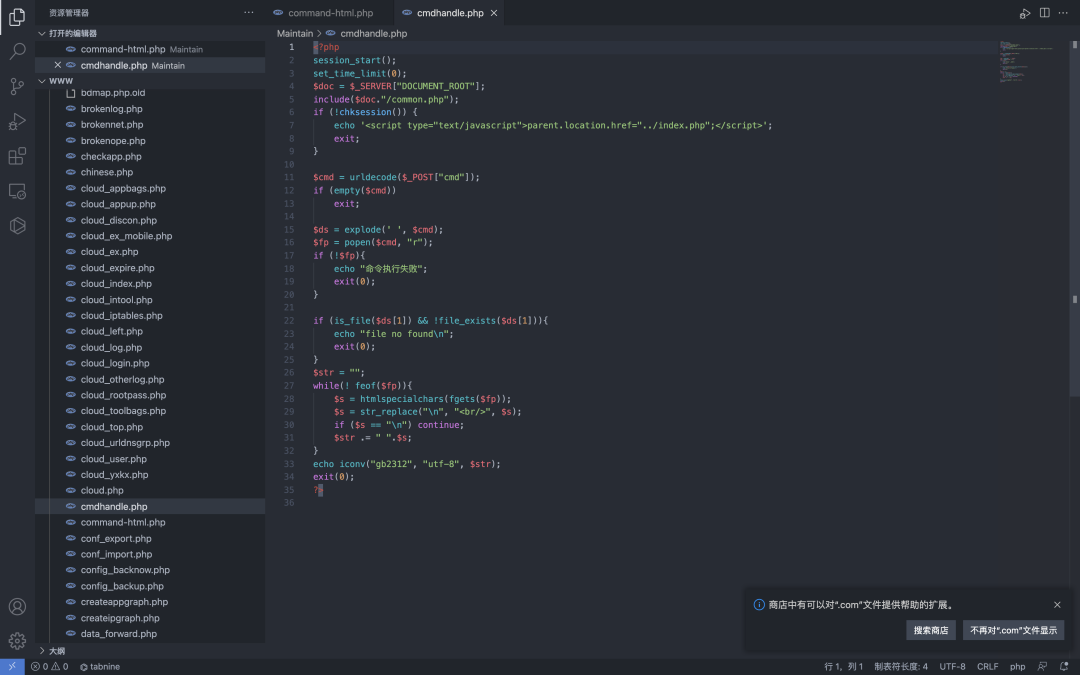Open the Search view in activity bar
The width and height of the screenshot is (1080, 675).
(x=17, y=51)
